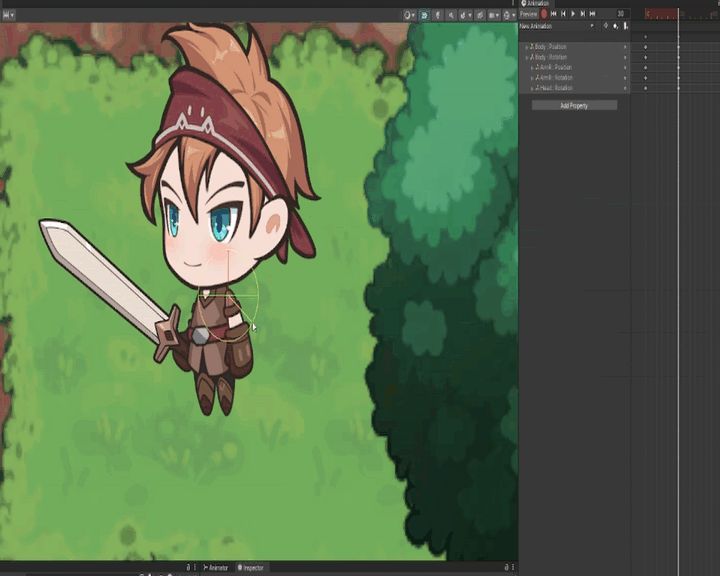Viewport: 720px width, 576px height.
Task: Toggle the Preview button in Animation window
Action: tap(529, 14)
